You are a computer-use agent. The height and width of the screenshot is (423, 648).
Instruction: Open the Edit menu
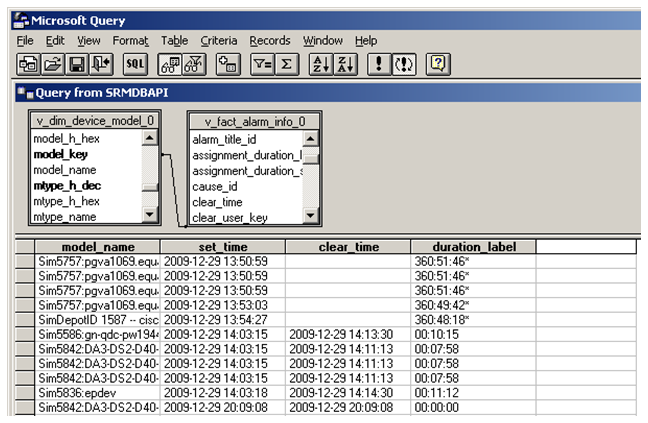[x=55, y=41]
